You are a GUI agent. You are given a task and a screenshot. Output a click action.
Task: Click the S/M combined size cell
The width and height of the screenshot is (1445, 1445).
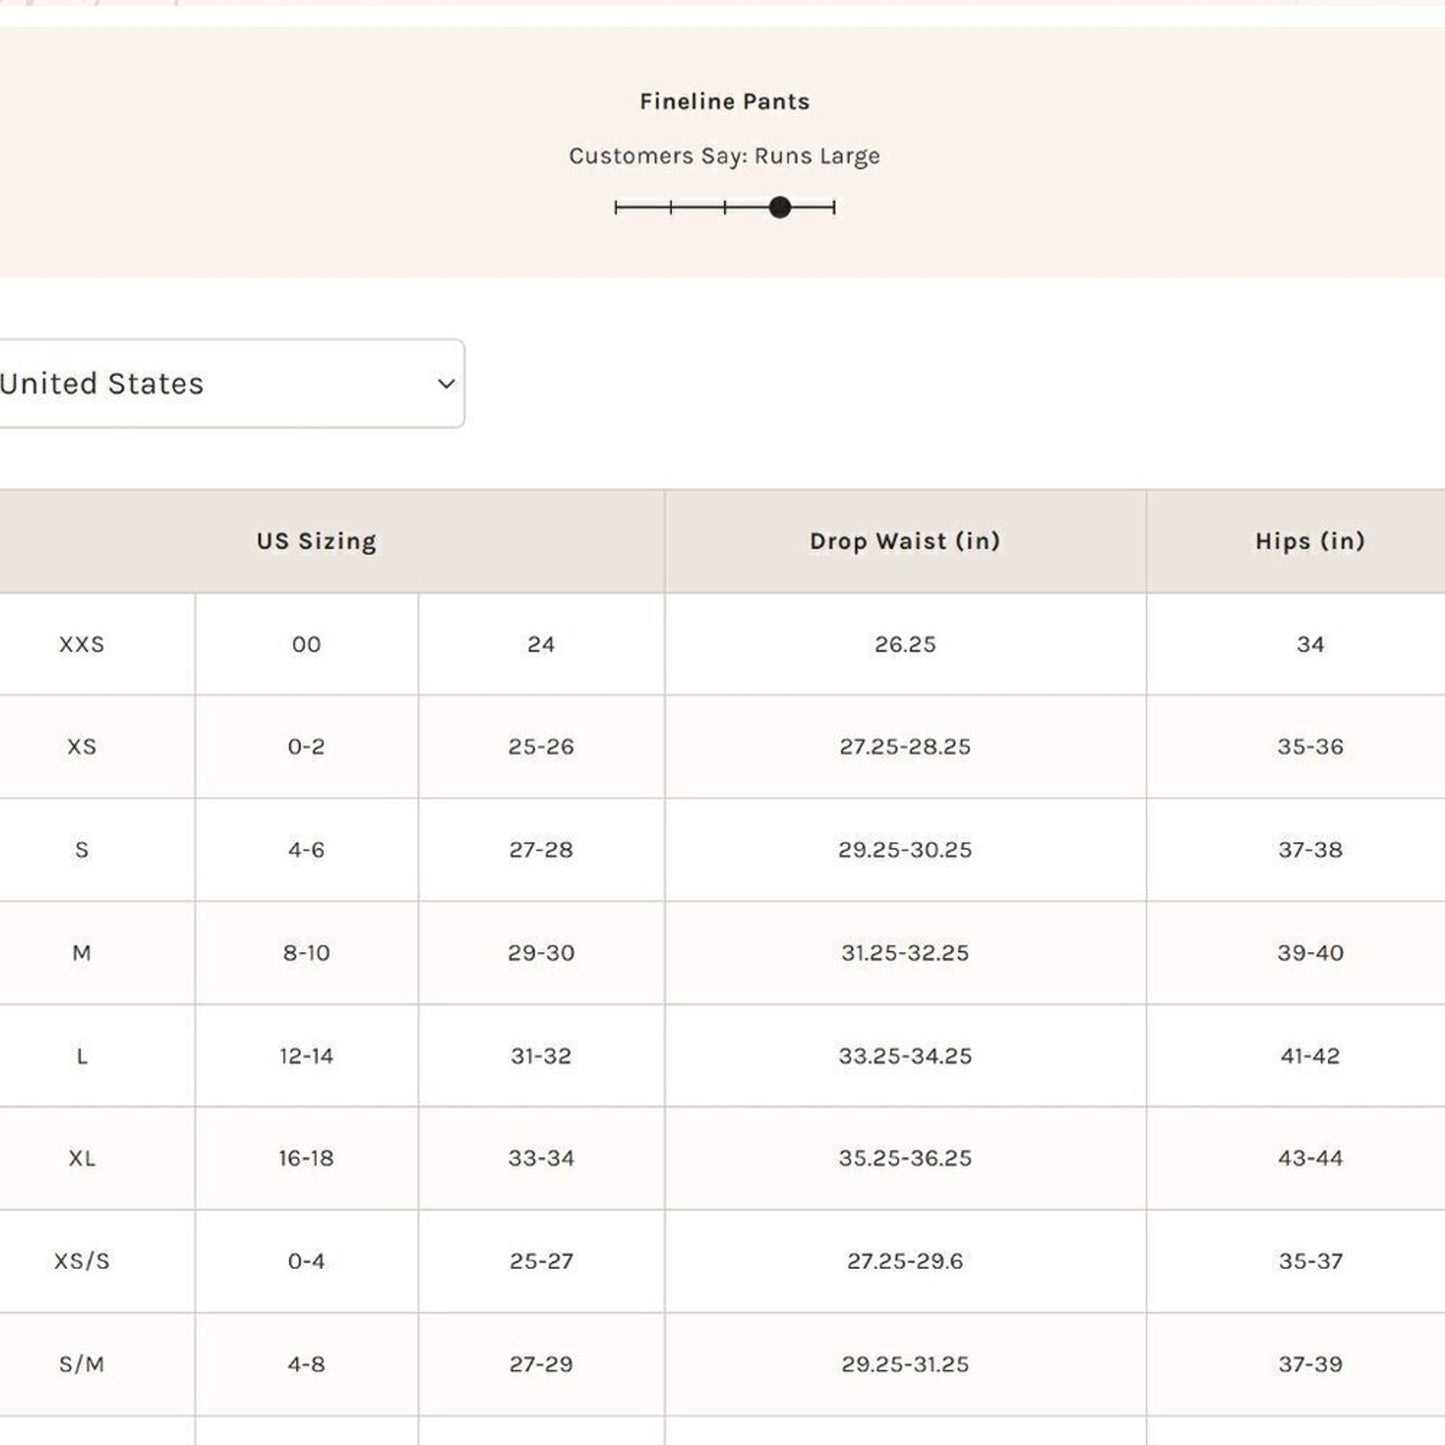coord(82,1364)
